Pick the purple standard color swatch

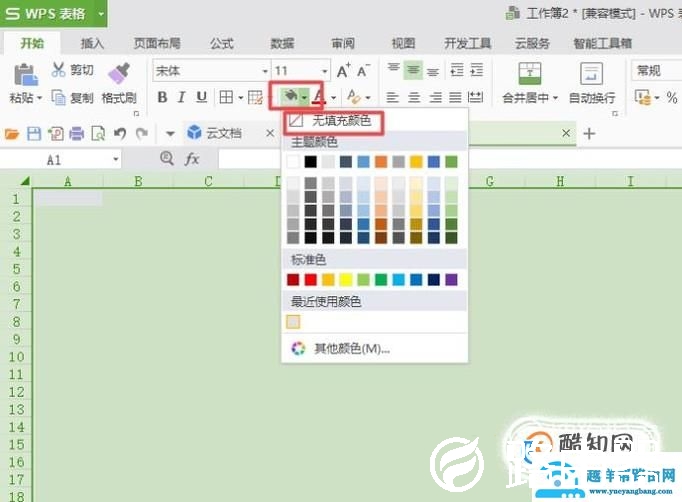(451, 280)
